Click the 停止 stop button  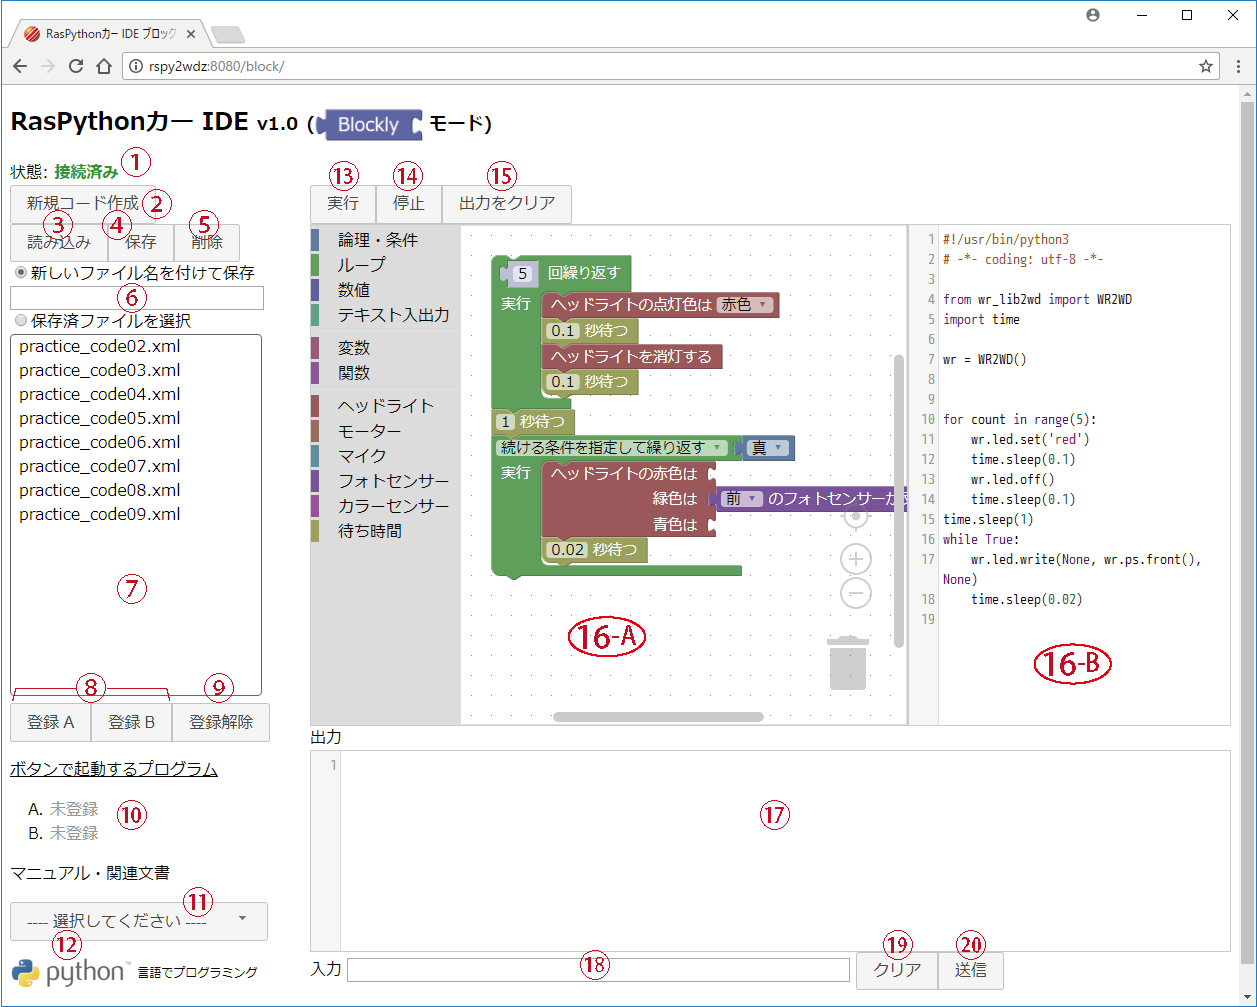[x=409, y=204]
